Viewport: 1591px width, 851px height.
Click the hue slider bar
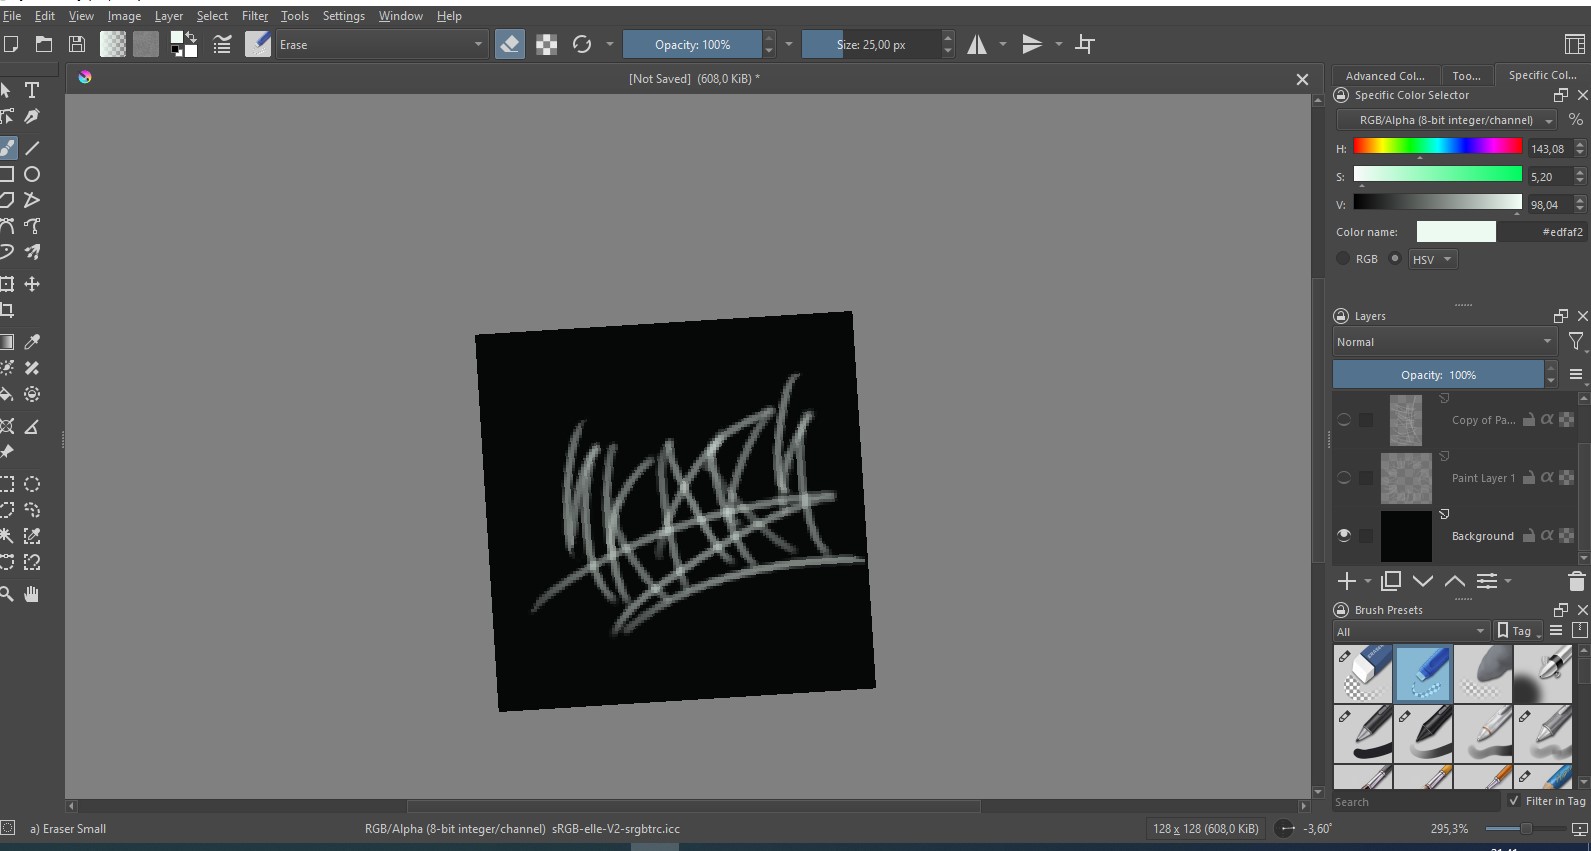click(x=1437, y=147)
